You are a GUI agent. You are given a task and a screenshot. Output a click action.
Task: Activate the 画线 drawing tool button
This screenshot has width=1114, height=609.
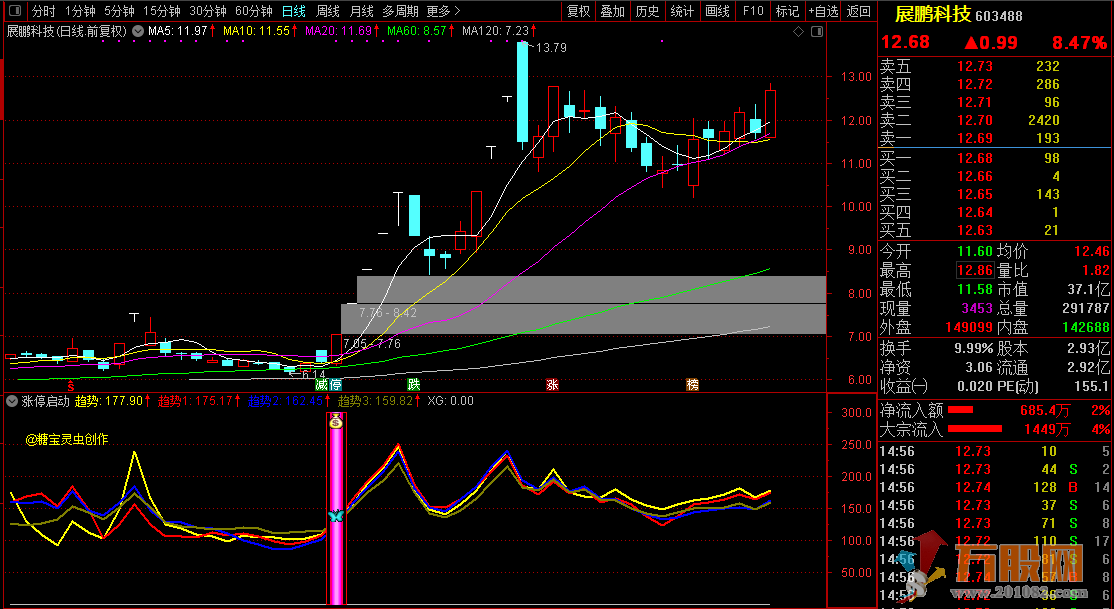pos(718,11)
